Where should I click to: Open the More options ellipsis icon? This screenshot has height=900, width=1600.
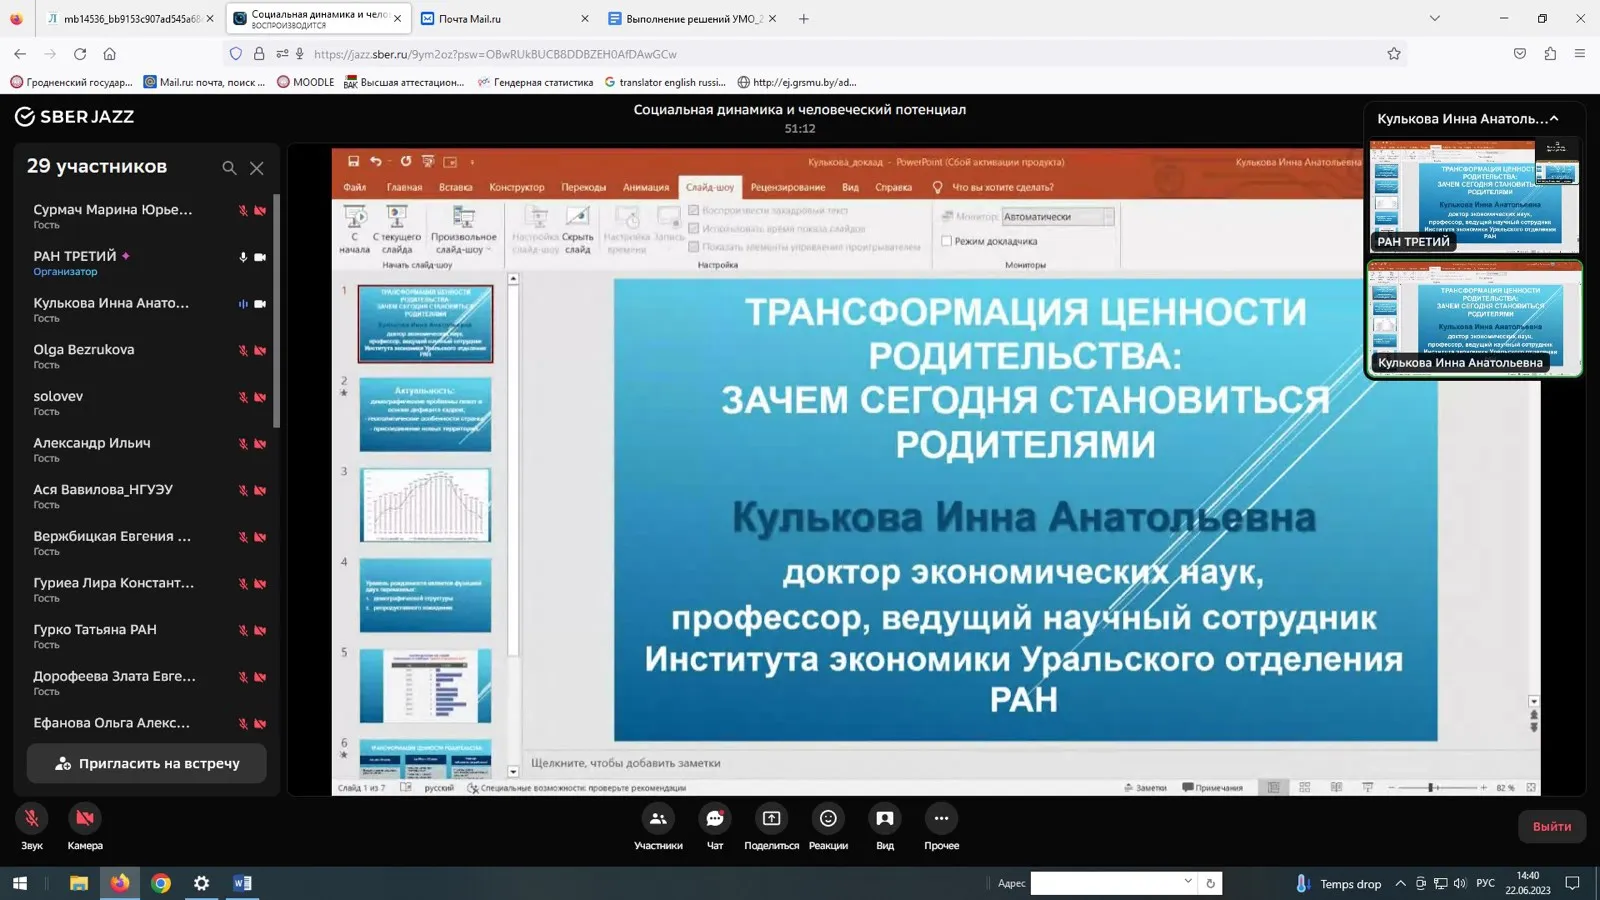click(941, 819)
